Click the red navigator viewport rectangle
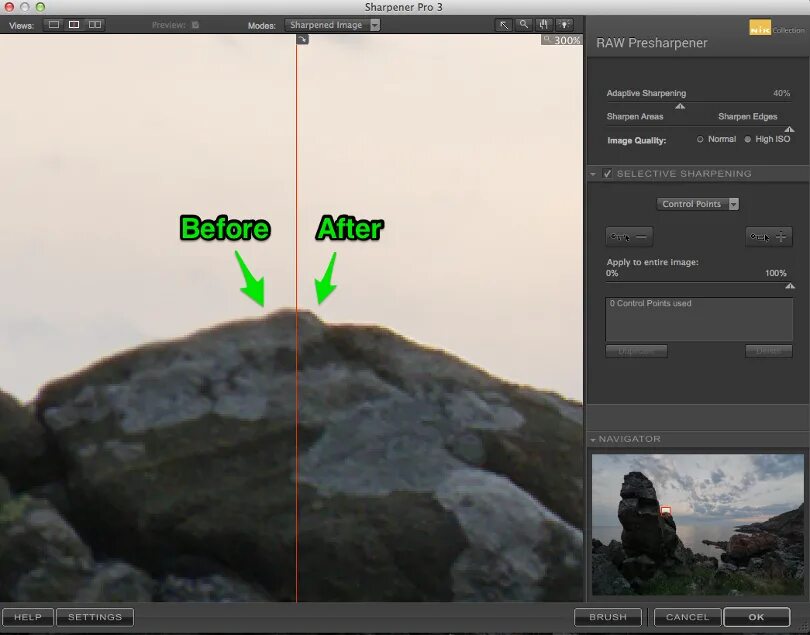Screen dimensions: 810x635 pos(666,510)
